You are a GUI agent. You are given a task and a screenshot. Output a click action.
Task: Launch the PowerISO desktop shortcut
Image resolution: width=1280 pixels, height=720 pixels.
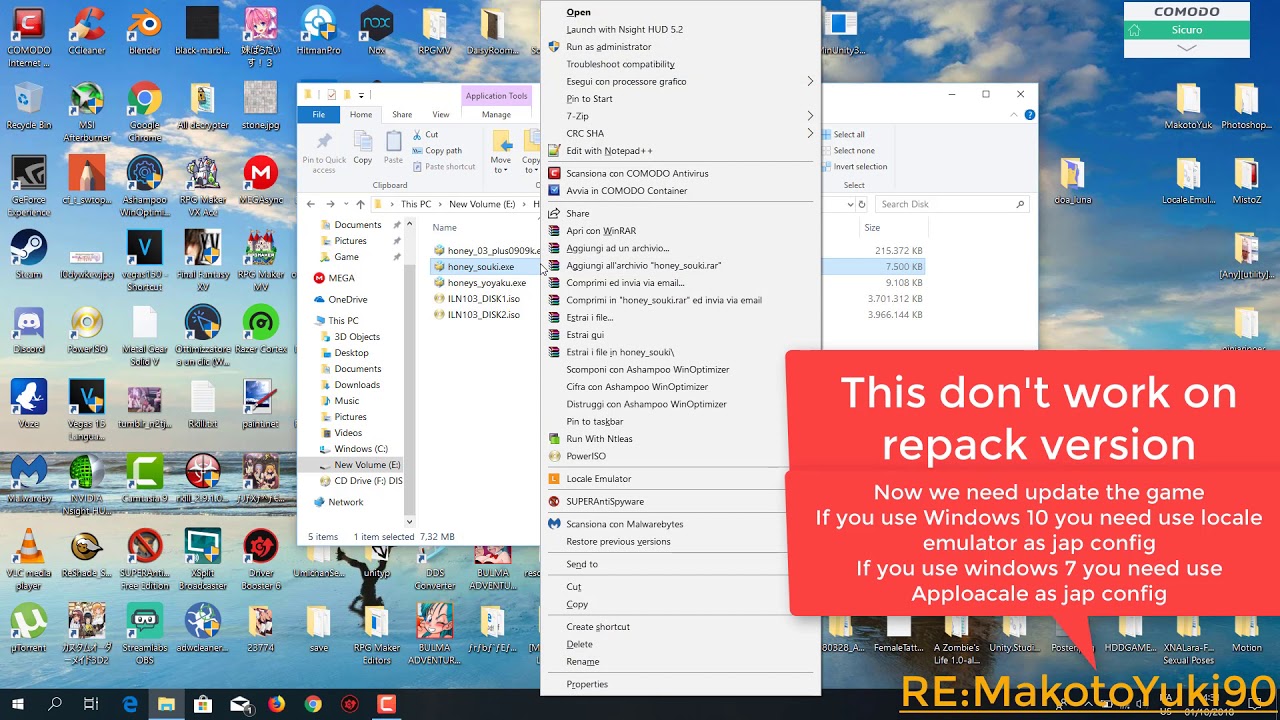point(87,329)
